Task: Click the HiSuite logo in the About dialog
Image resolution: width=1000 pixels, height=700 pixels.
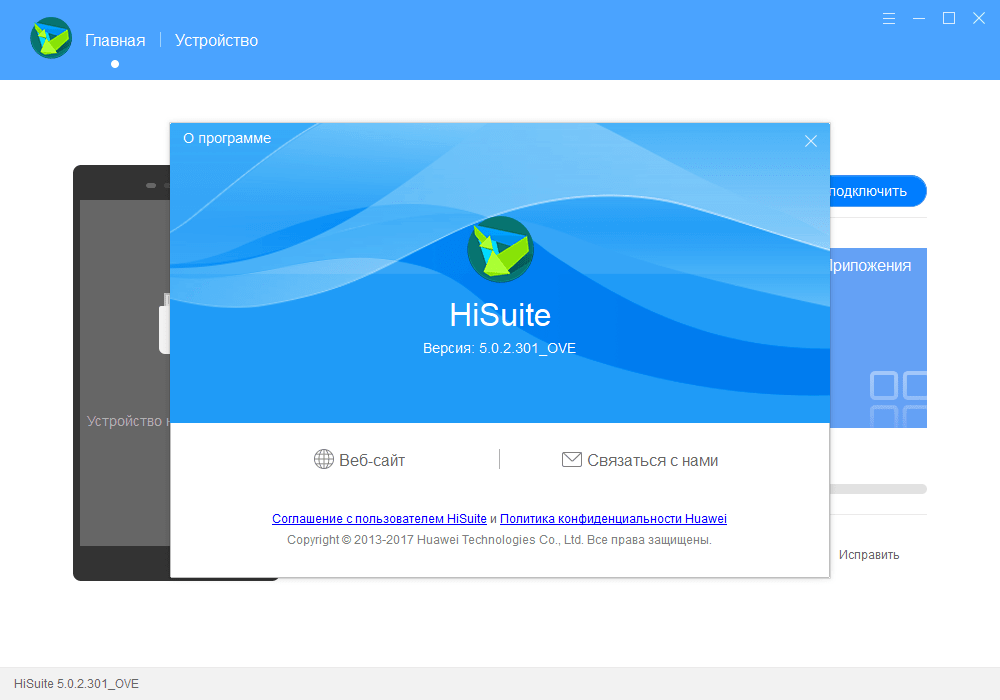Action: click(x=500, y=249)
